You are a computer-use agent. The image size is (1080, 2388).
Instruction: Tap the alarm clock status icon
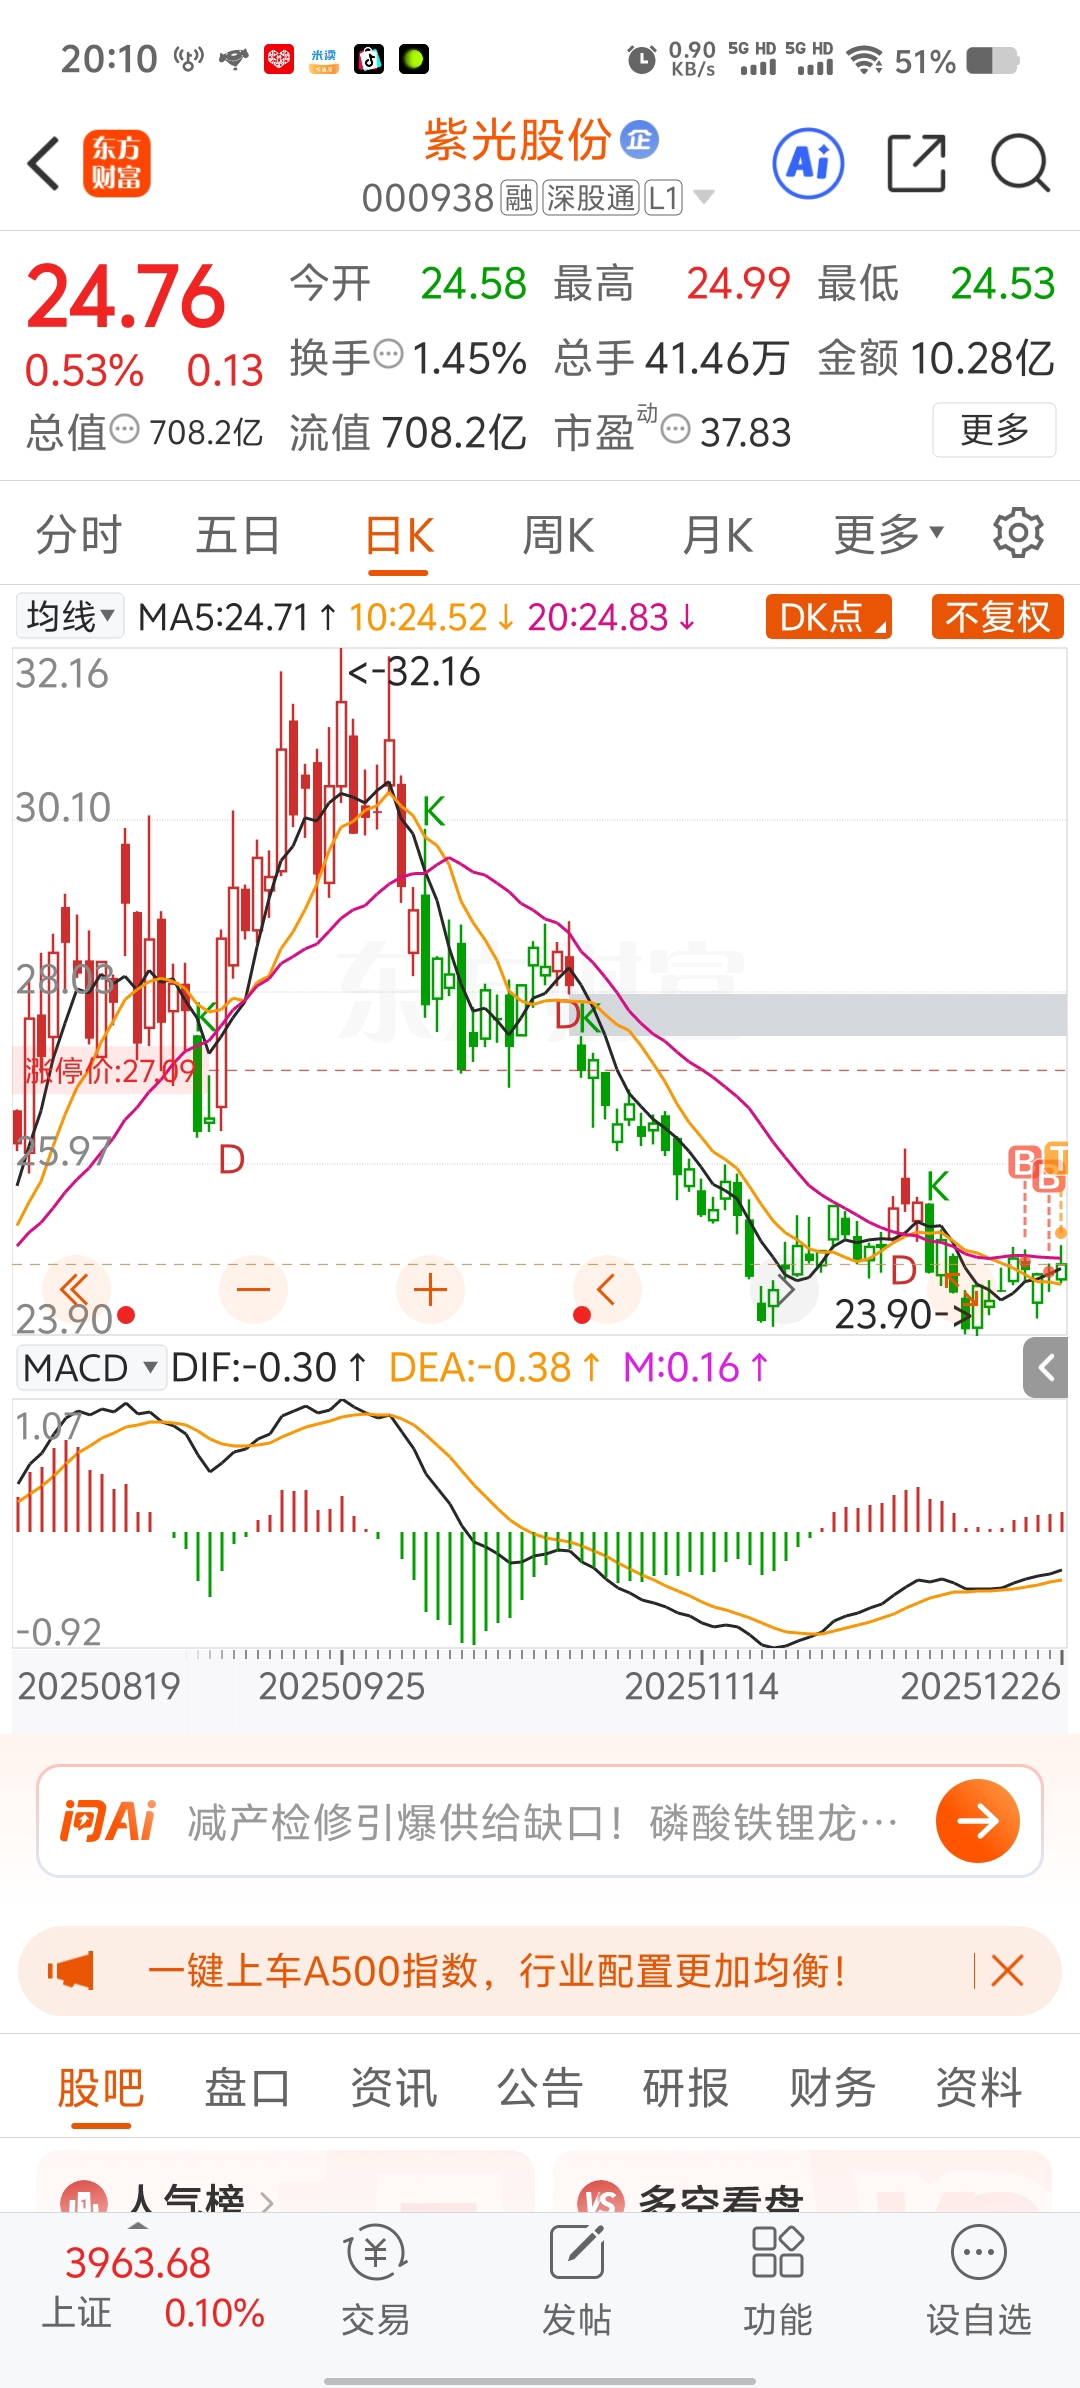642,60
